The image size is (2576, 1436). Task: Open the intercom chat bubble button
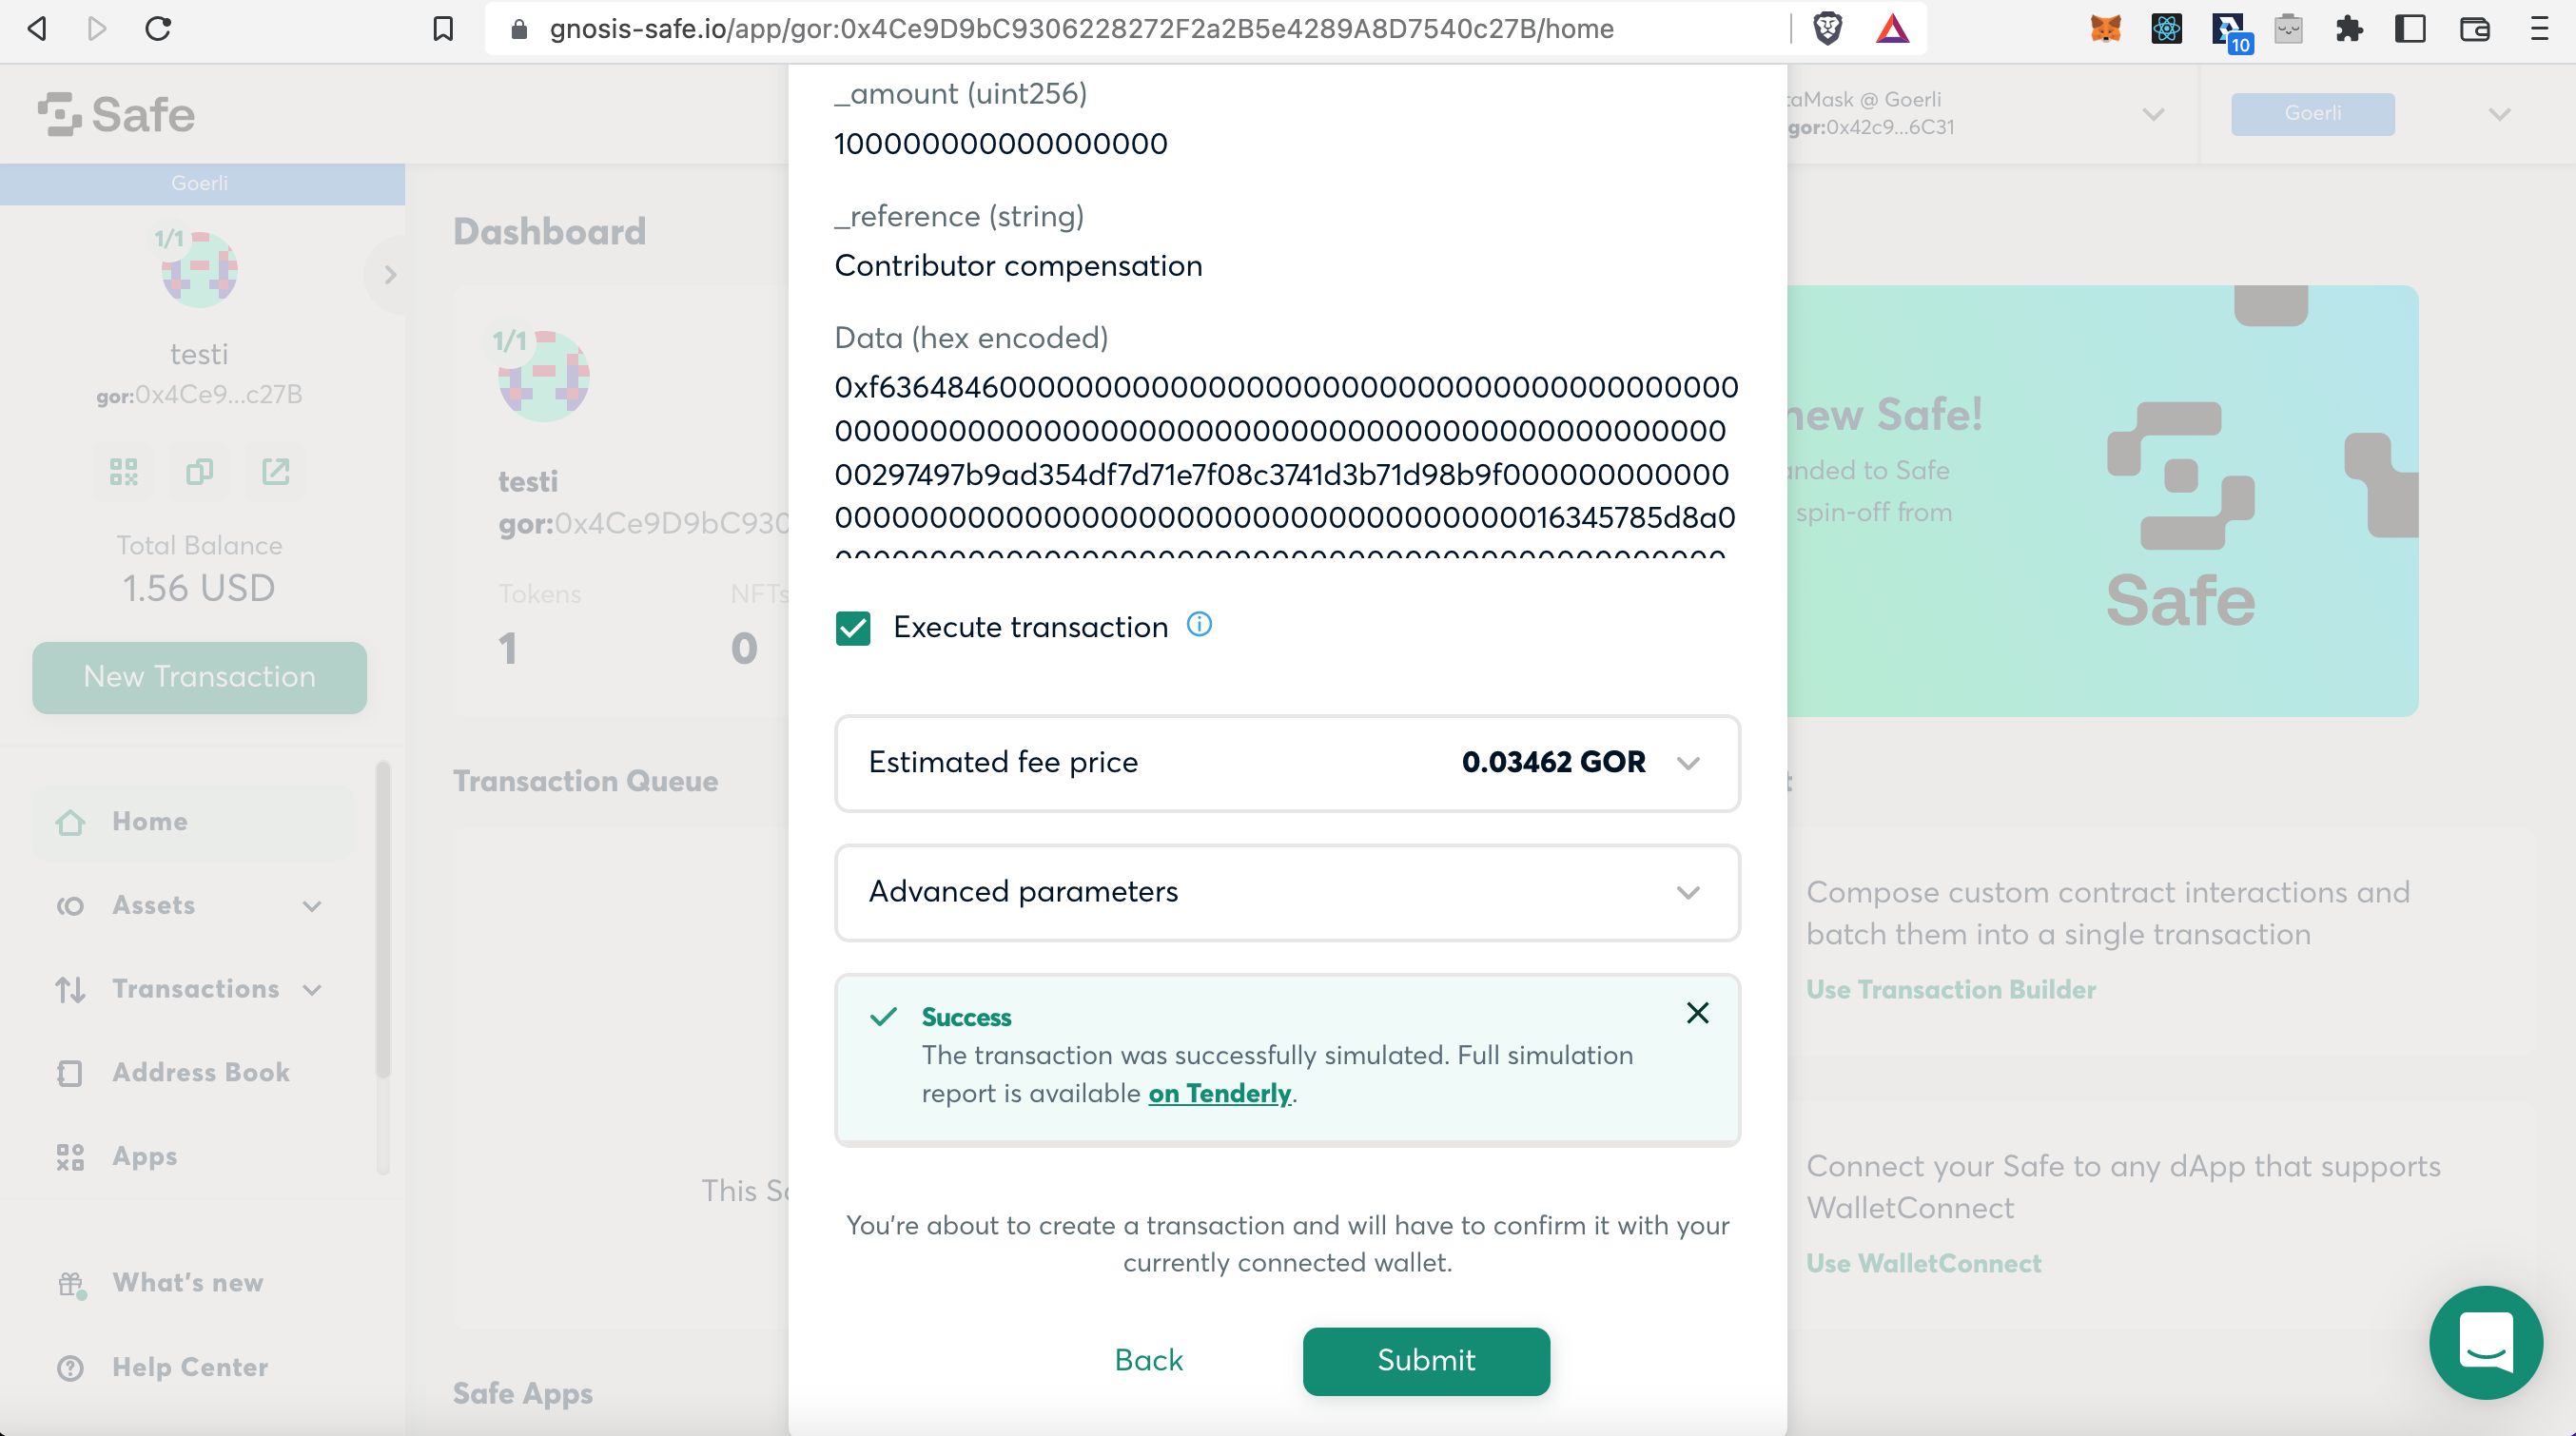tap(2486, 1342)
